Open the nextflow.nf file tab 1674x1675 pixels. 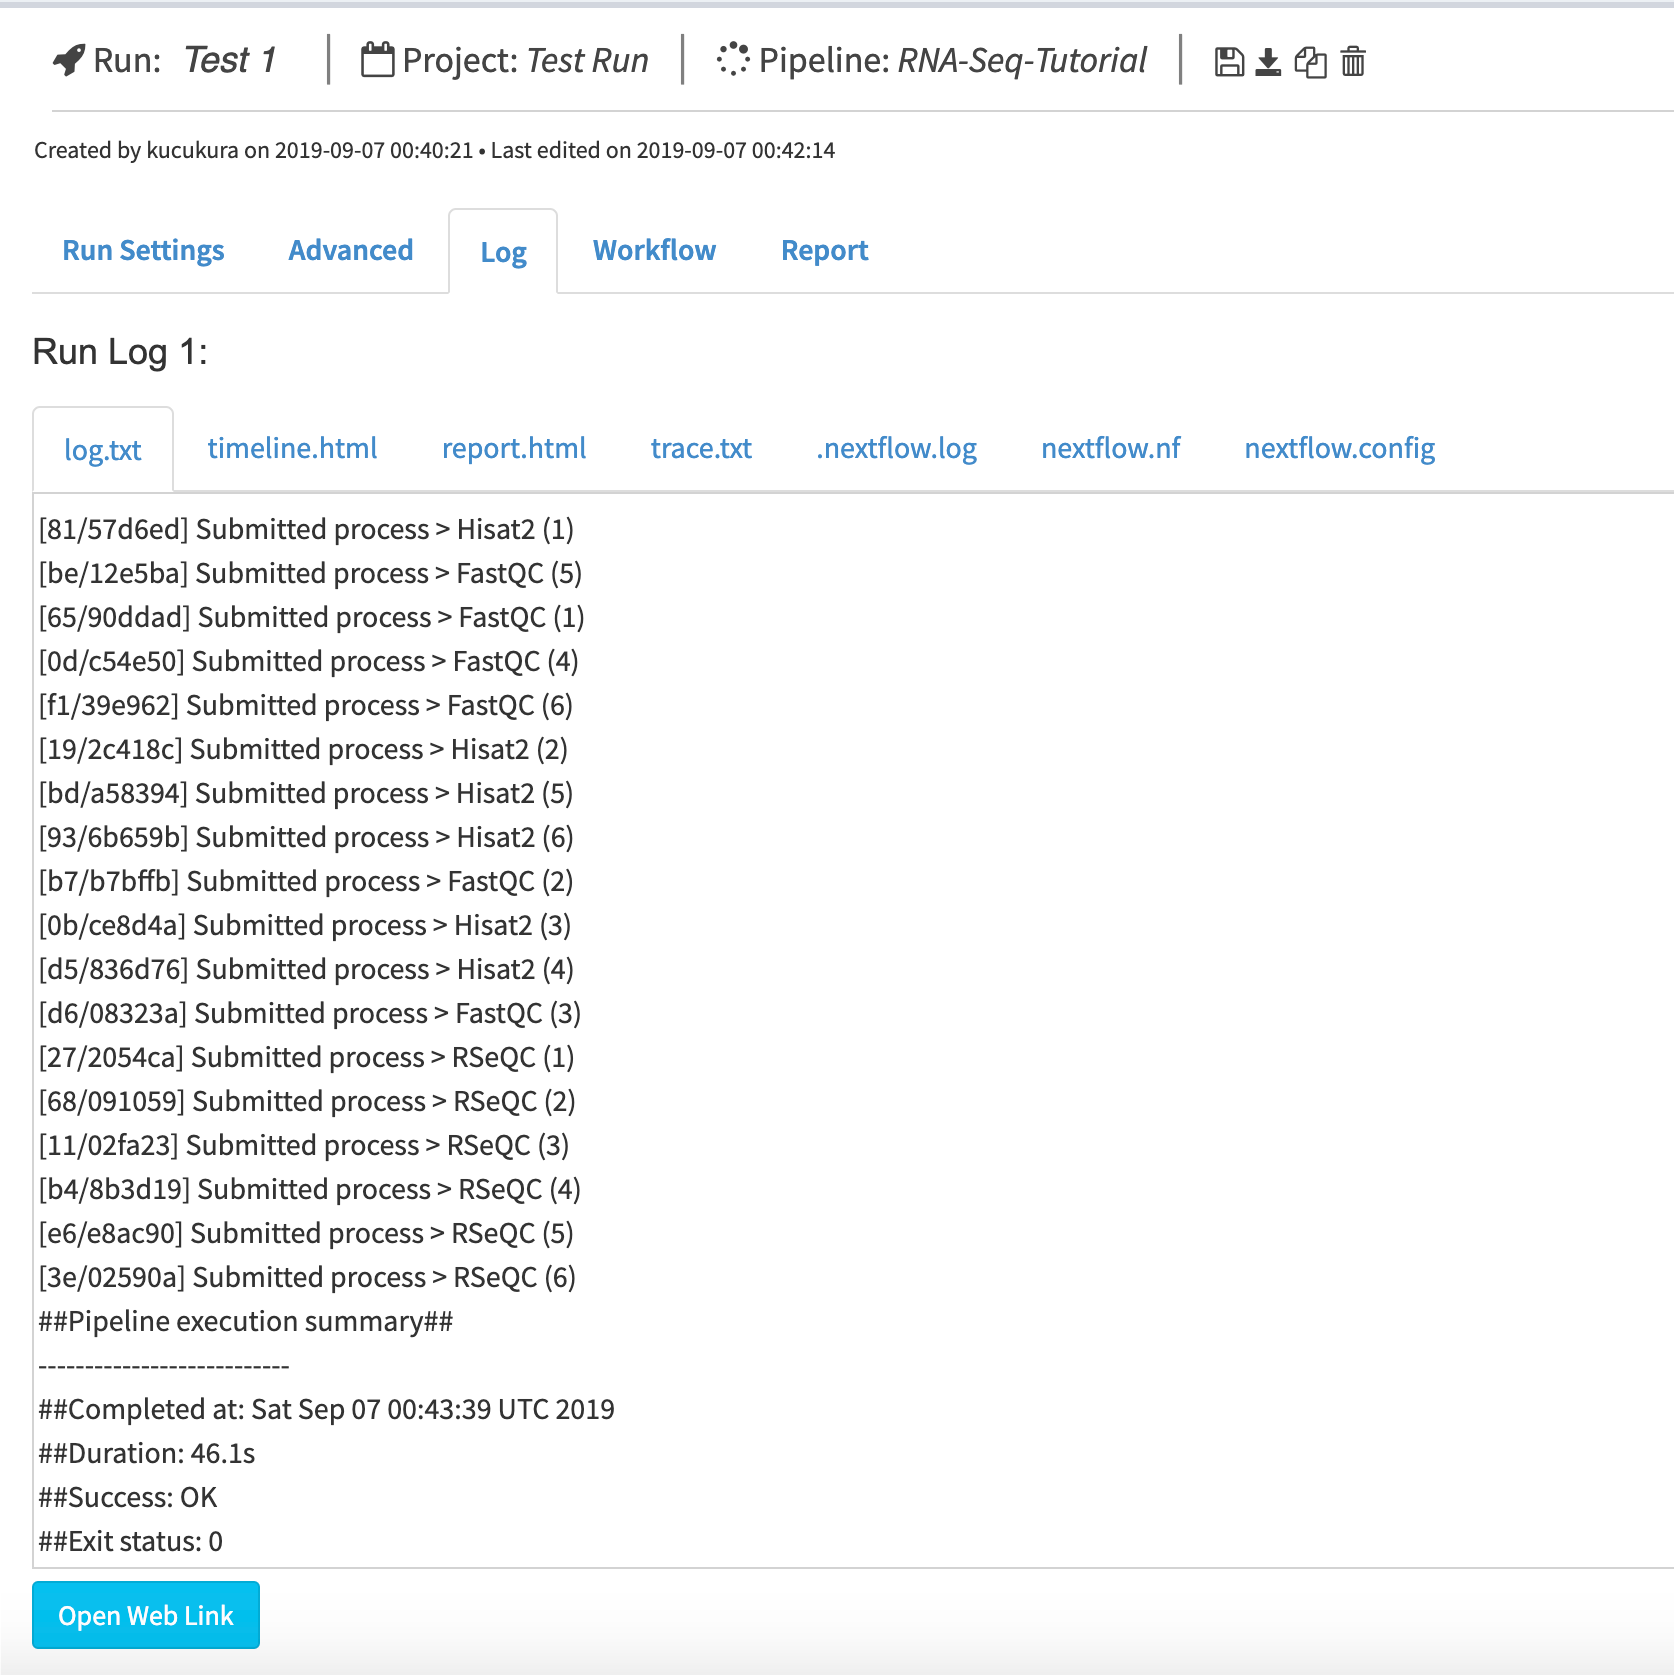pyautogui.click(x=1110, y=448)
